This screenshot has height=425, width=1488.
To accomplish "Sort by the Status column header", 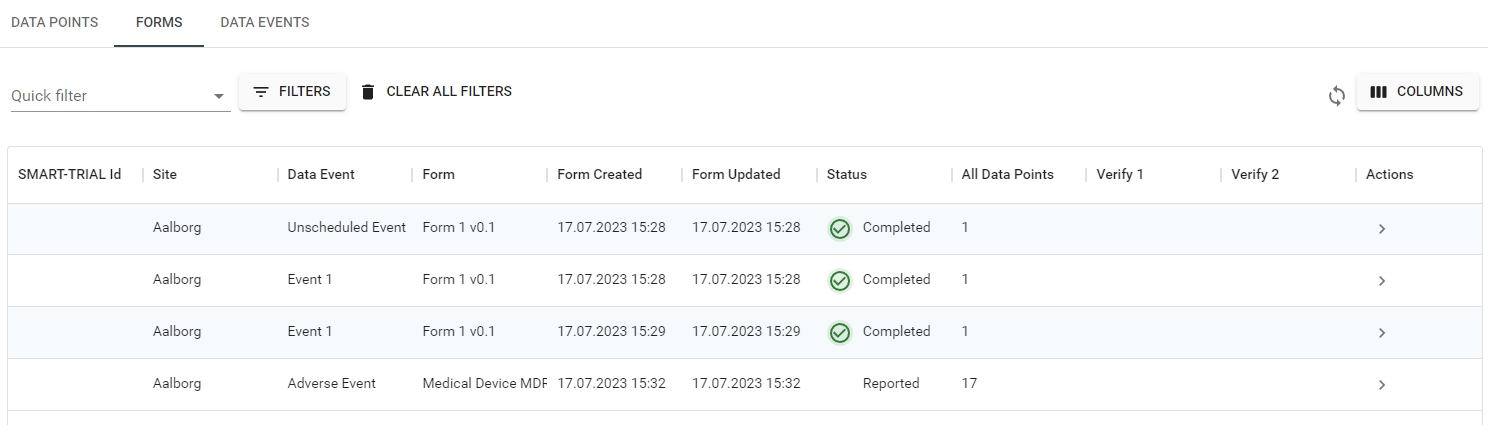I will (x=847, y=175).
